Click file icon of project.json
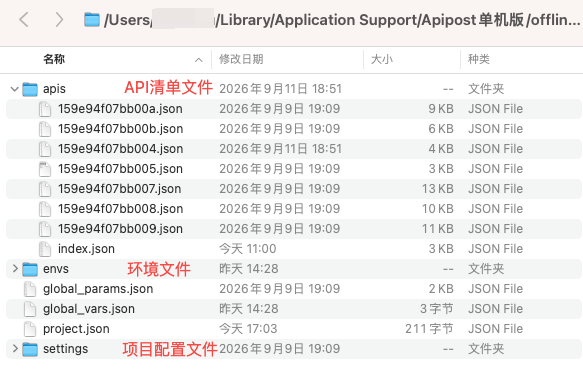 coord(30,329)
